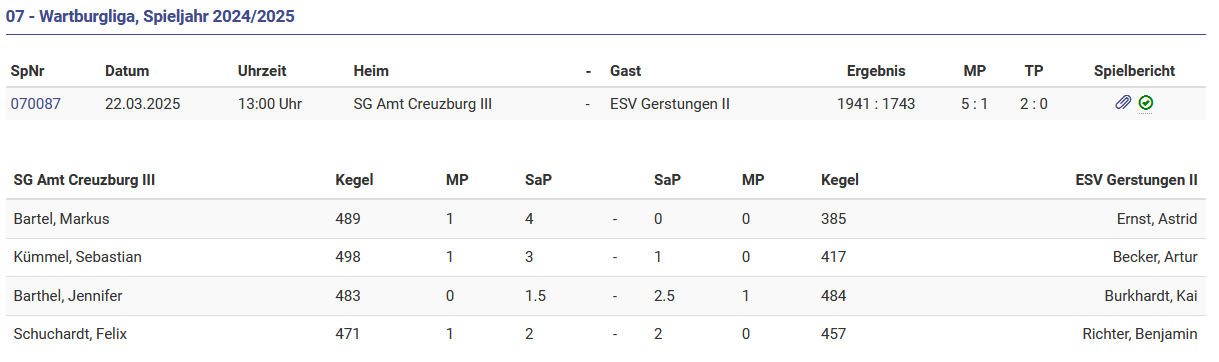This screenshot has height=362, width=1219.
Task: Click opponent Becker, Artur
Action: [x=1155, y=257]
